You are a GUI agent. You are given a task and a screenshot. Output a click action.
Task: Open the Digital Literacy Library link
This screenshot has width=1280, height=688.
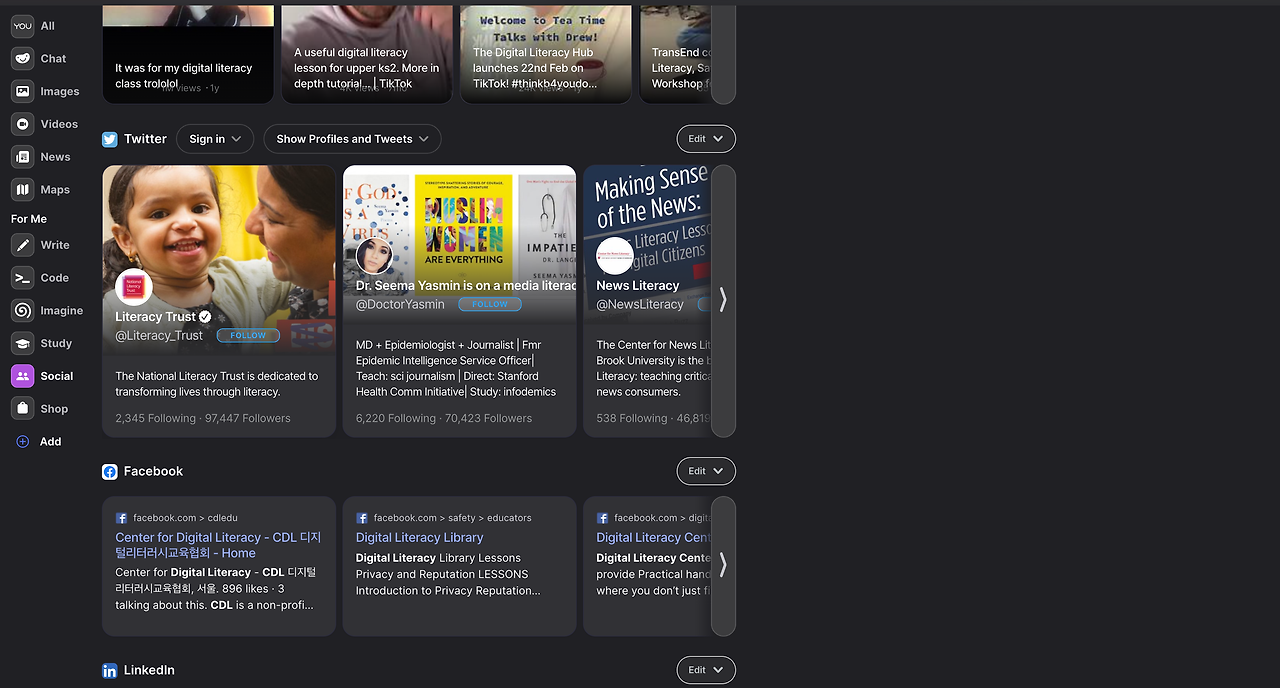[419, 537]
